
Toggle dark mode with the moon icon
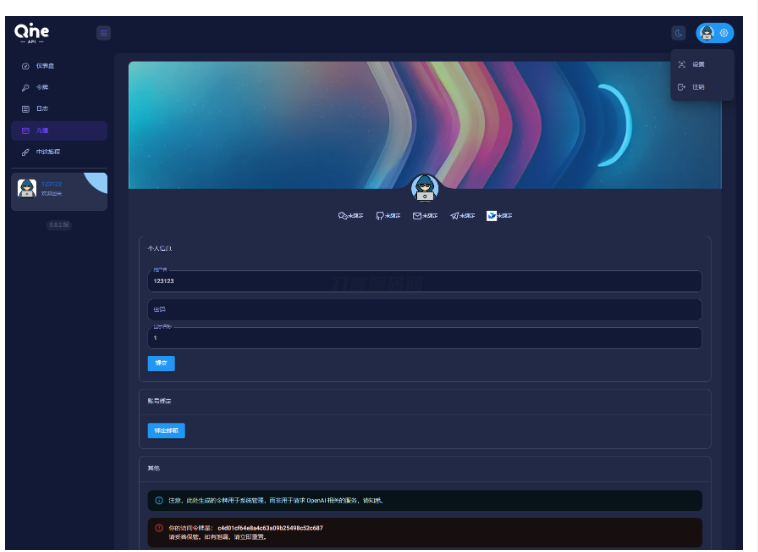[679, 33]
